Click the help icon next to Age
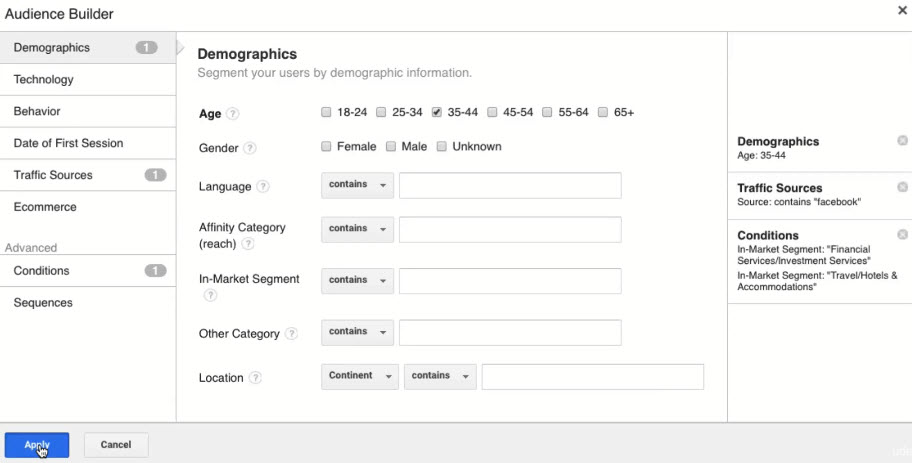 click(x=233, y=114)
